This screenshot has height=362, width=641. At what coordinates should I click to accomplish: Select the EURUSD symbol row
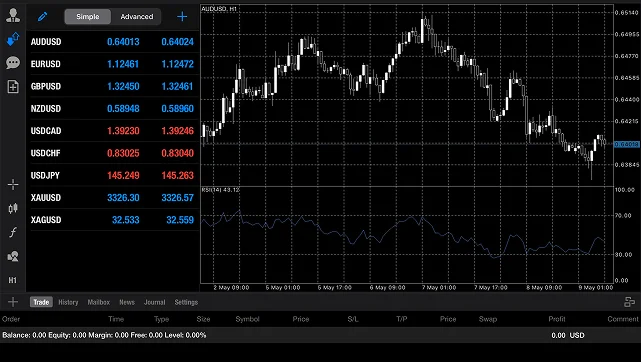point(113,64)
